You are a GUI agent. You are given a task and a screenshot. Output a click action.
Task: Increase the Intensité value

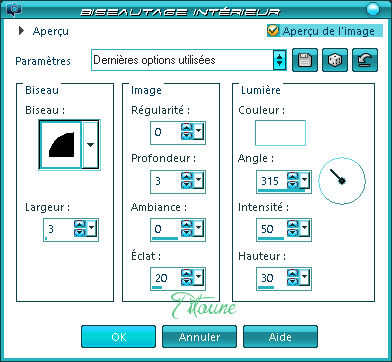pos(292,225)
